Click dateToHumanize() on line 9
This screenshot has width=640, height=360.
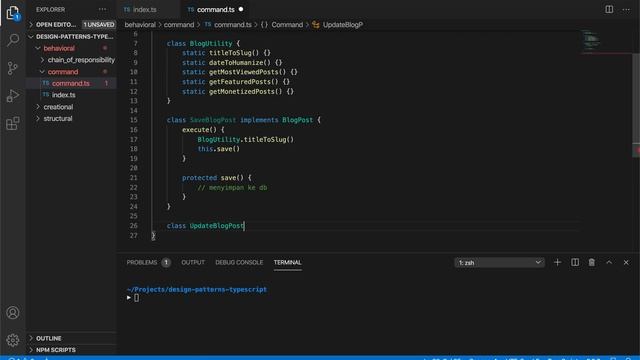240,63
